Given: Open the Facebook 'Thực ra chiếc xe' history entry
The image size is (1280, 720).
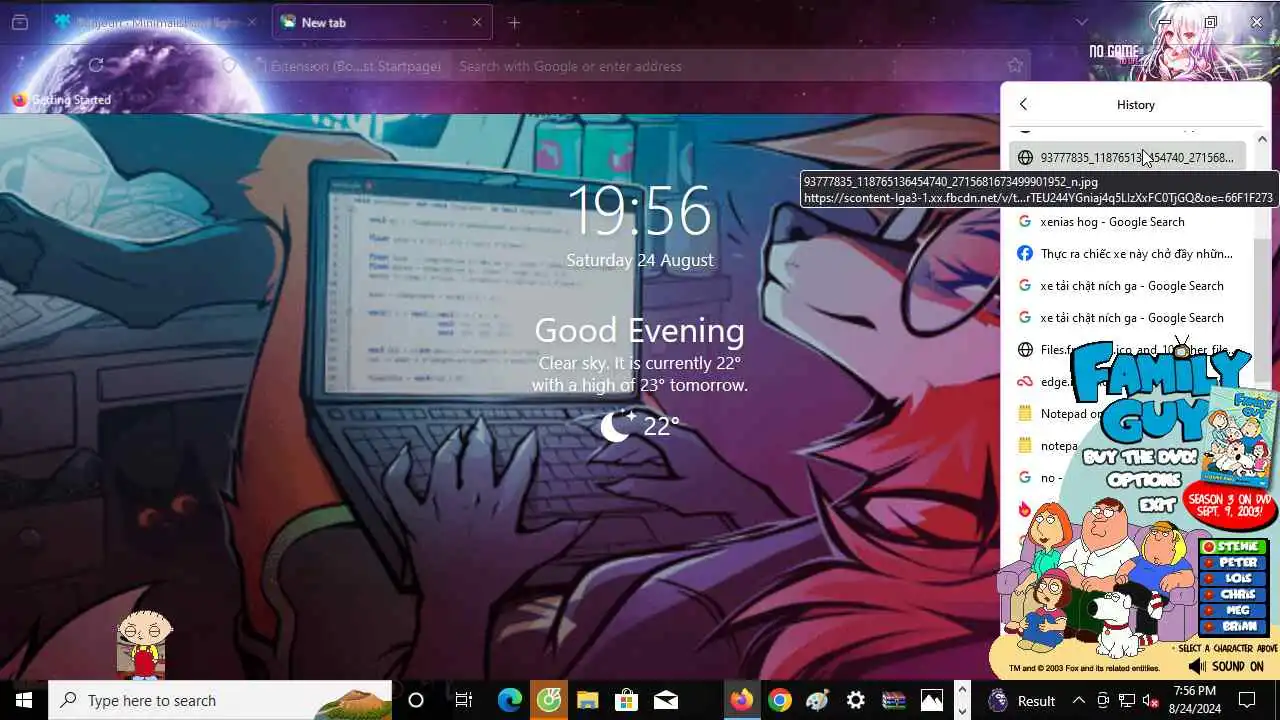Looking at the screenshot, I should [x=1128, y=254].
